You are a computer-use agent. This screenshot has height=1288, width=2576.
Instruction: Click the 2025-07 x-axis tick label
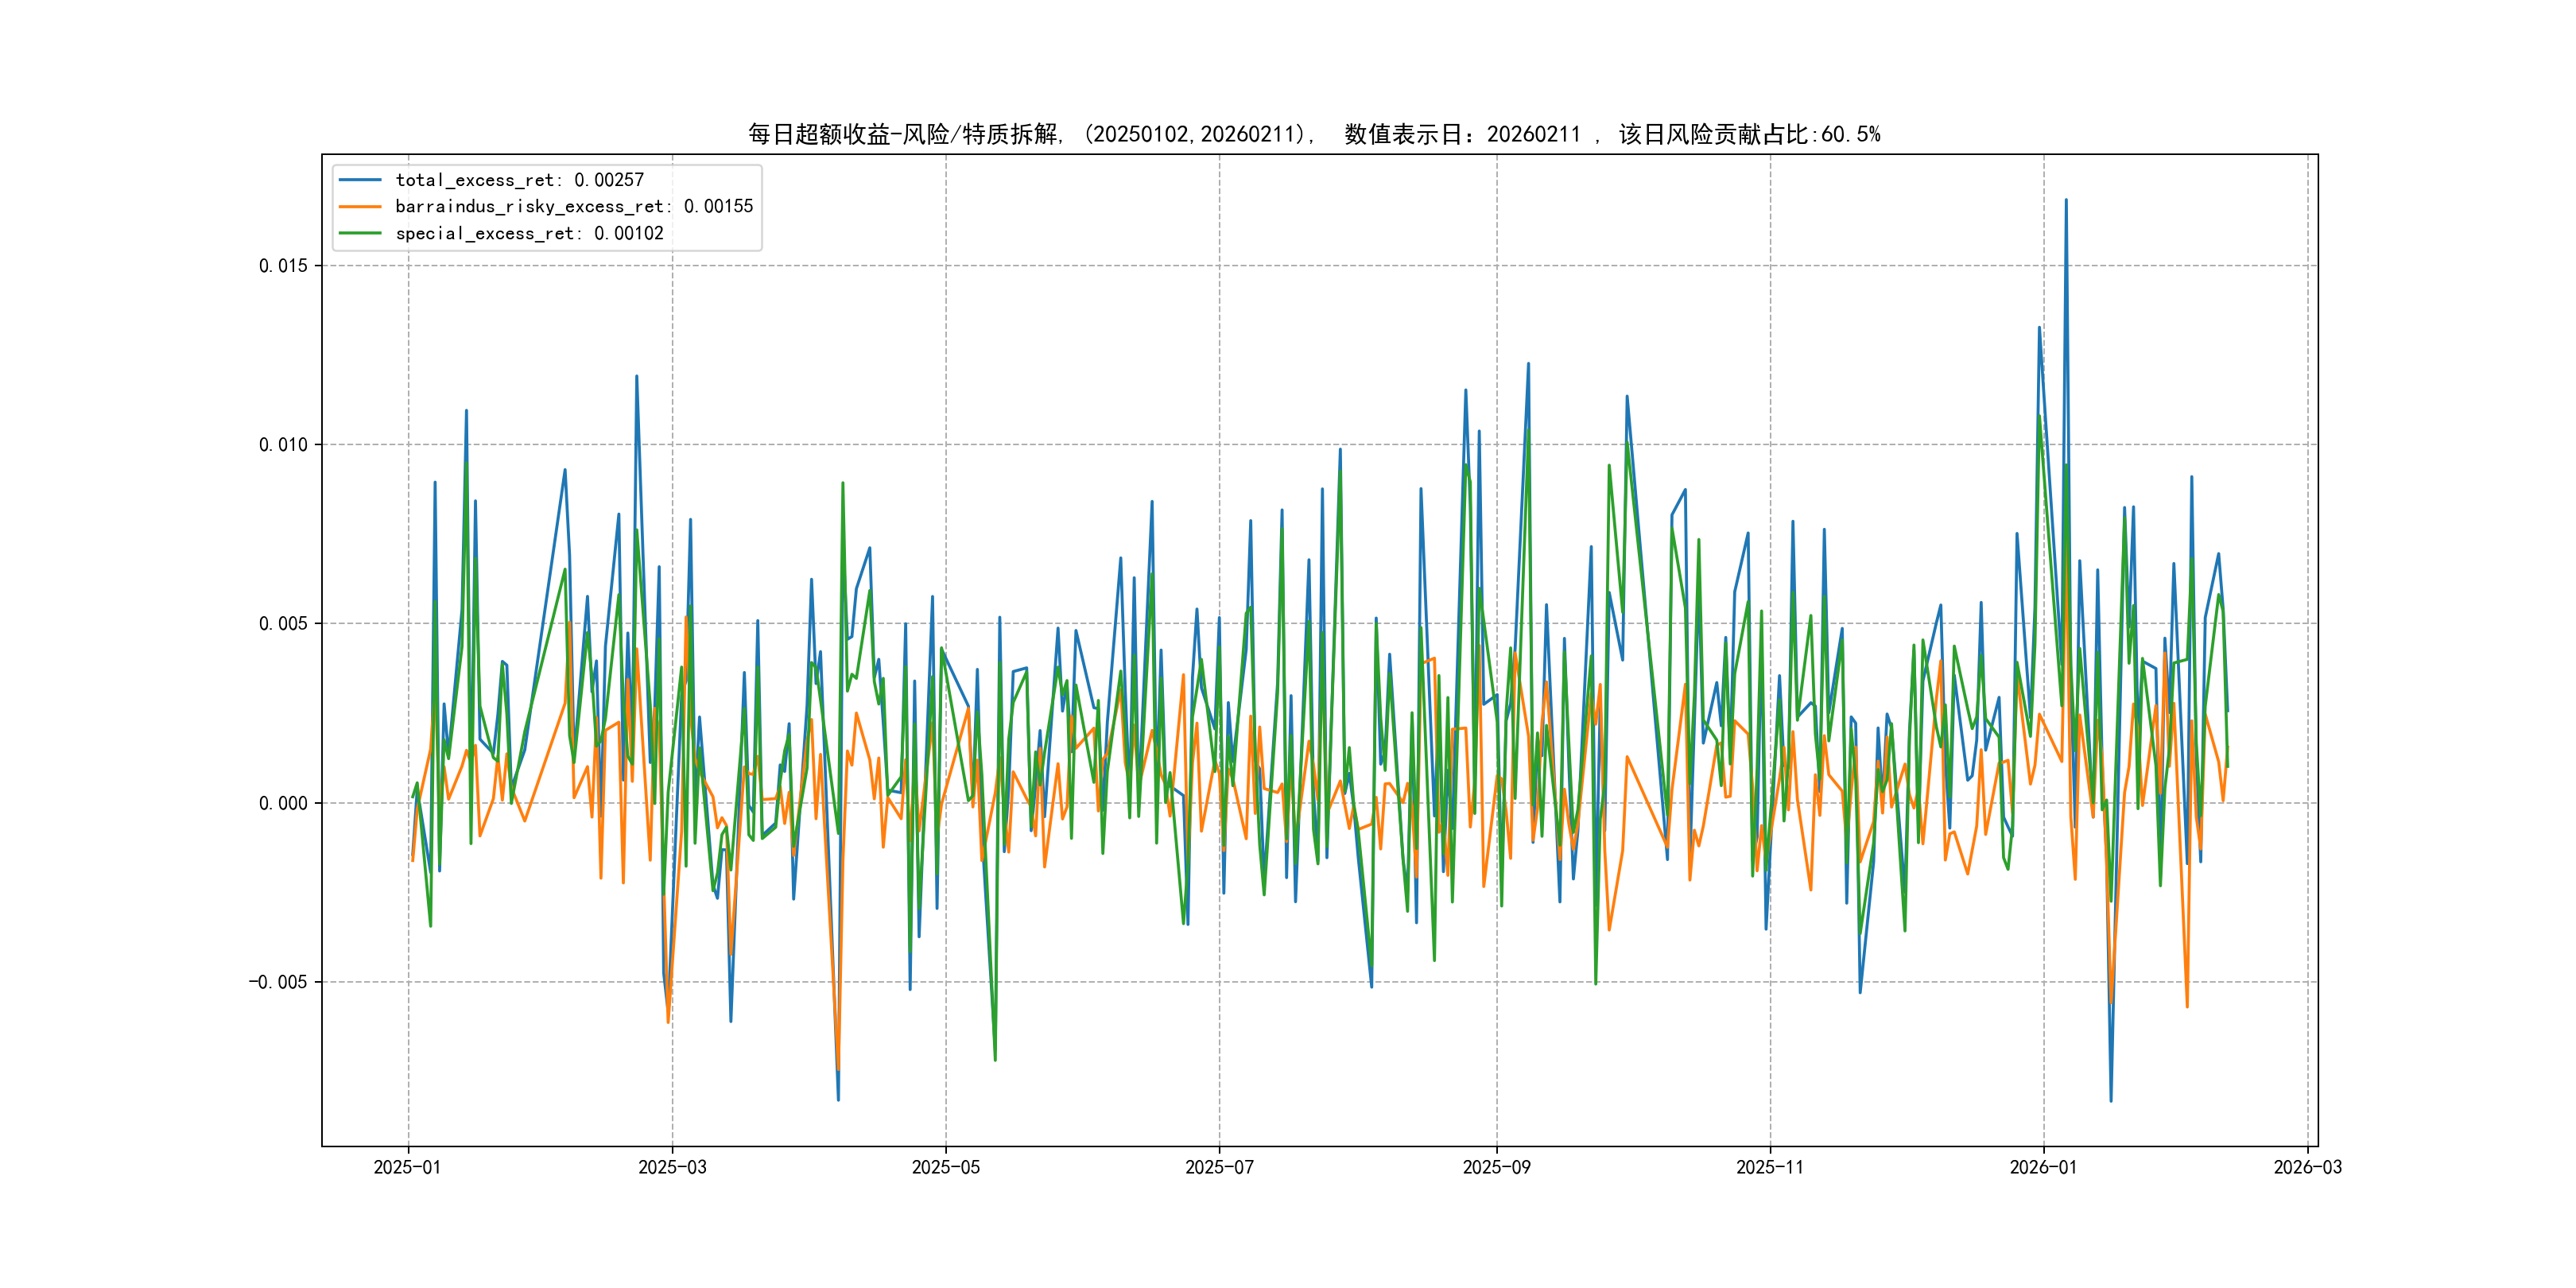[x=1219, y=1167]
